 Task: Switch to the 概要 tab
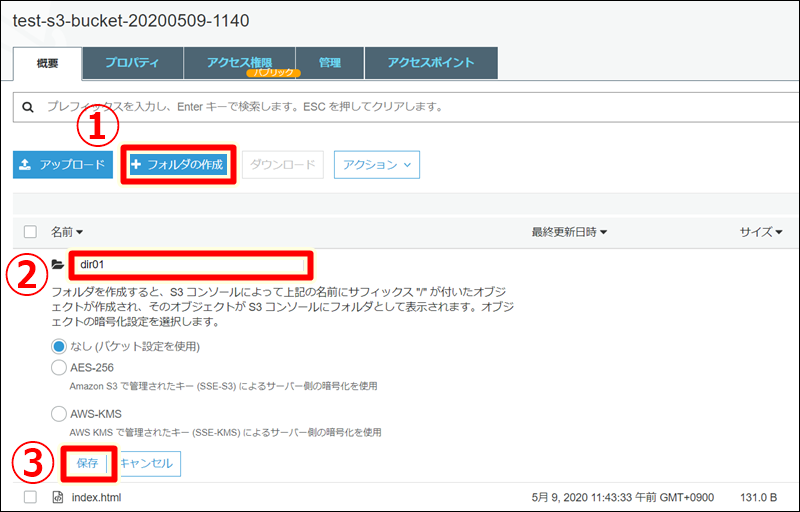47,64
